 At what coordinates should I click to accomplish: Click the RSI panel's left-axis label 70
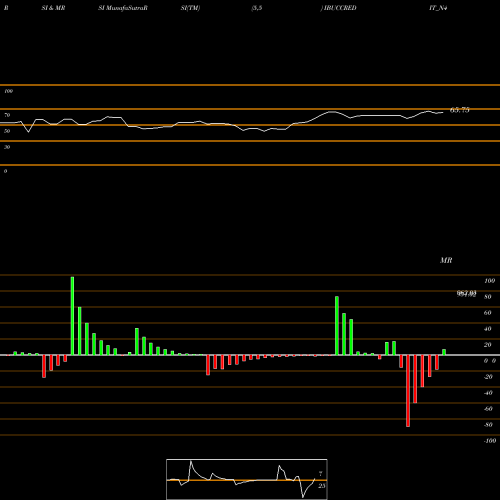tap(7, 115)
